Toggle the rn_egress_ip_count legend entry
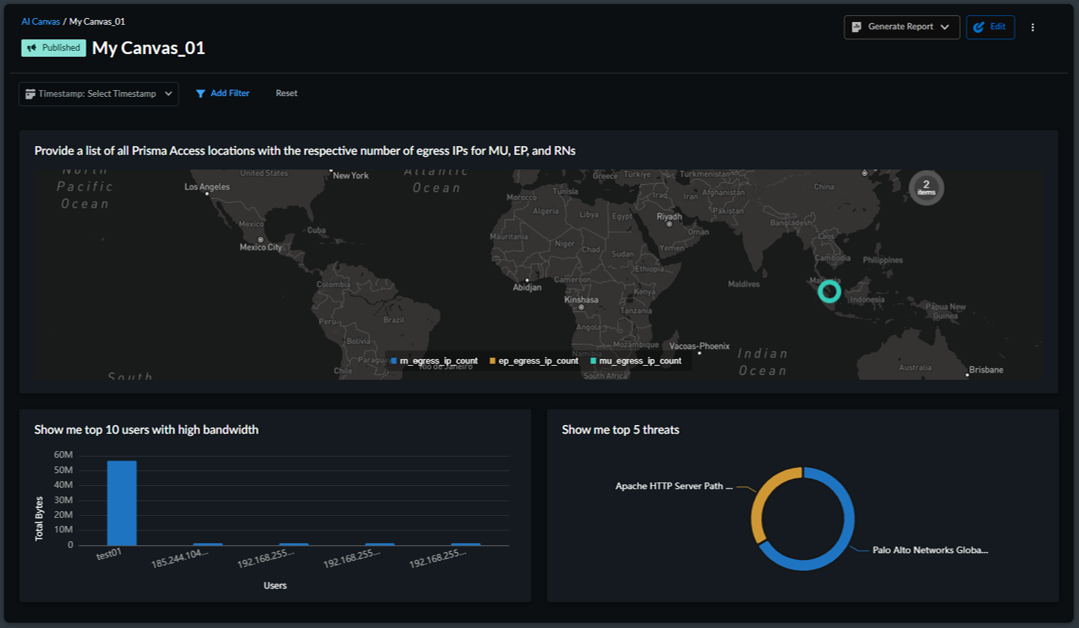Image resolution: width=1079 pixels, height=628 pixels. tap(434, 361)
